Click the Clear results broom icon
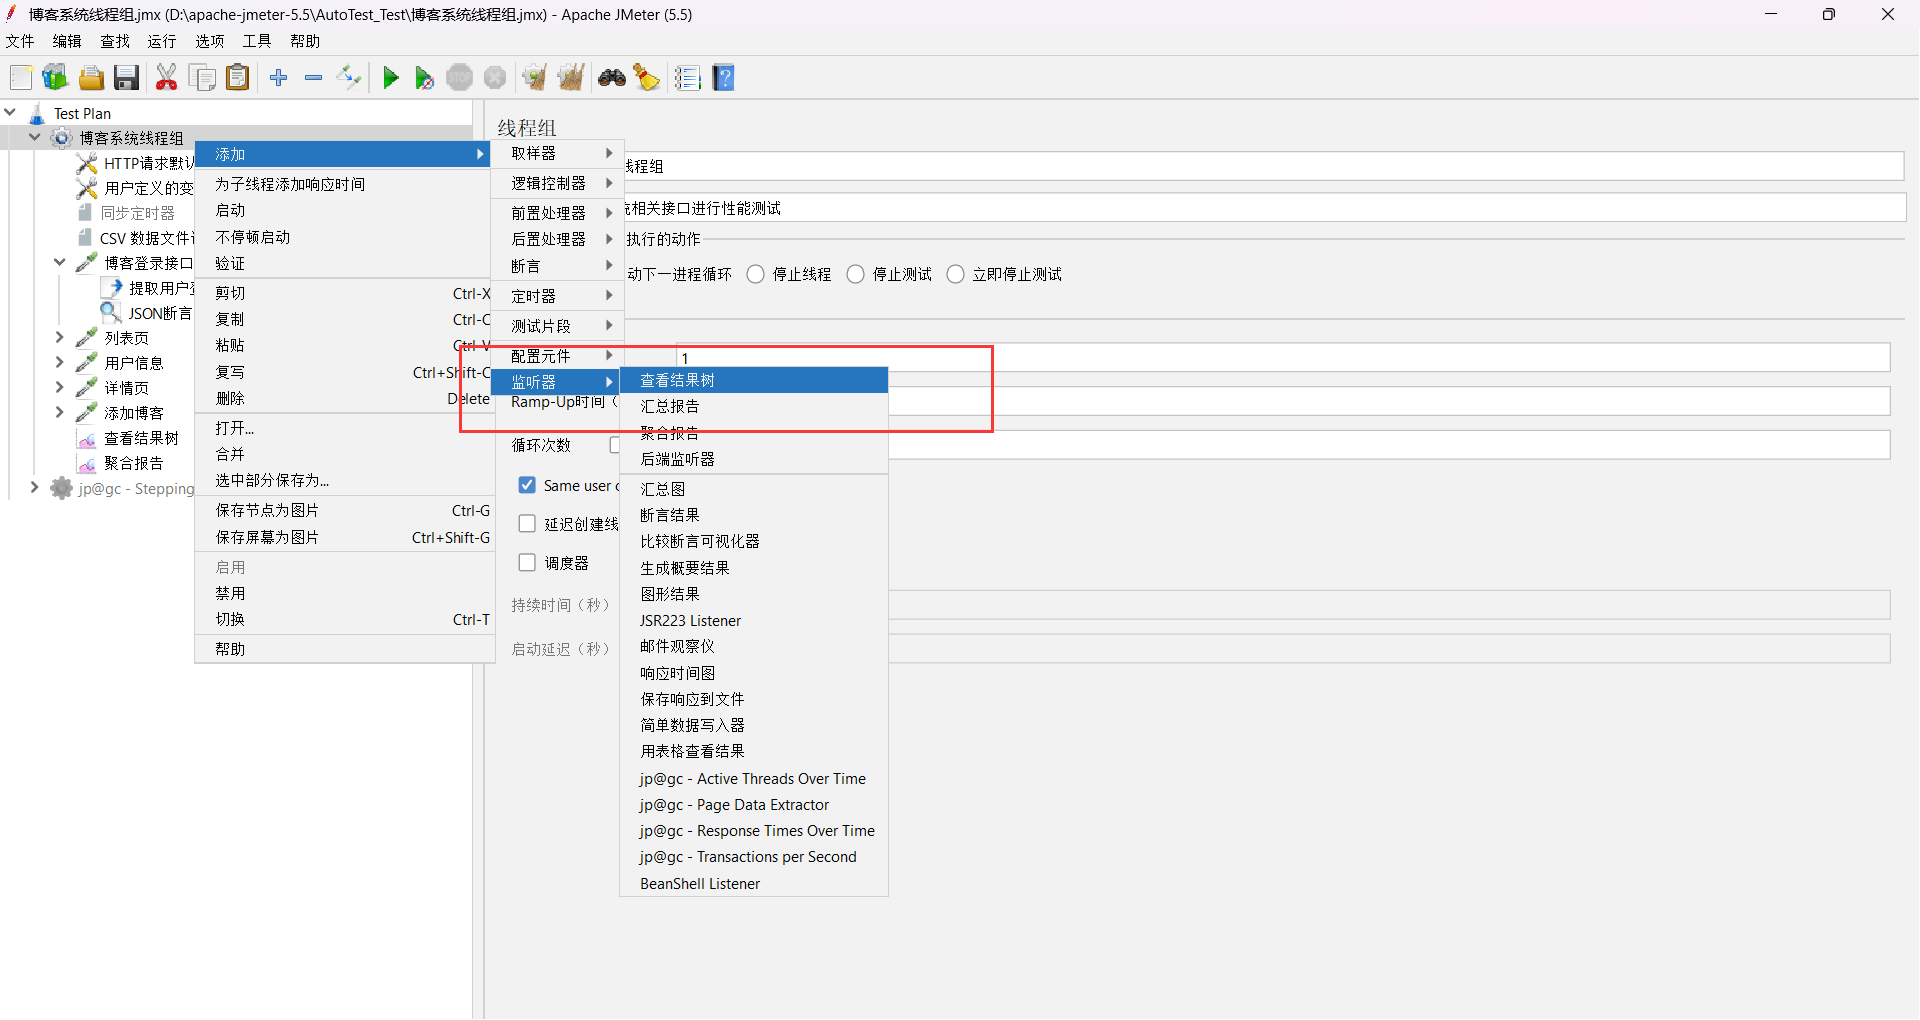Image resolution: width=1920 pixels, height=1020 pixels. (x=535, y=78)
